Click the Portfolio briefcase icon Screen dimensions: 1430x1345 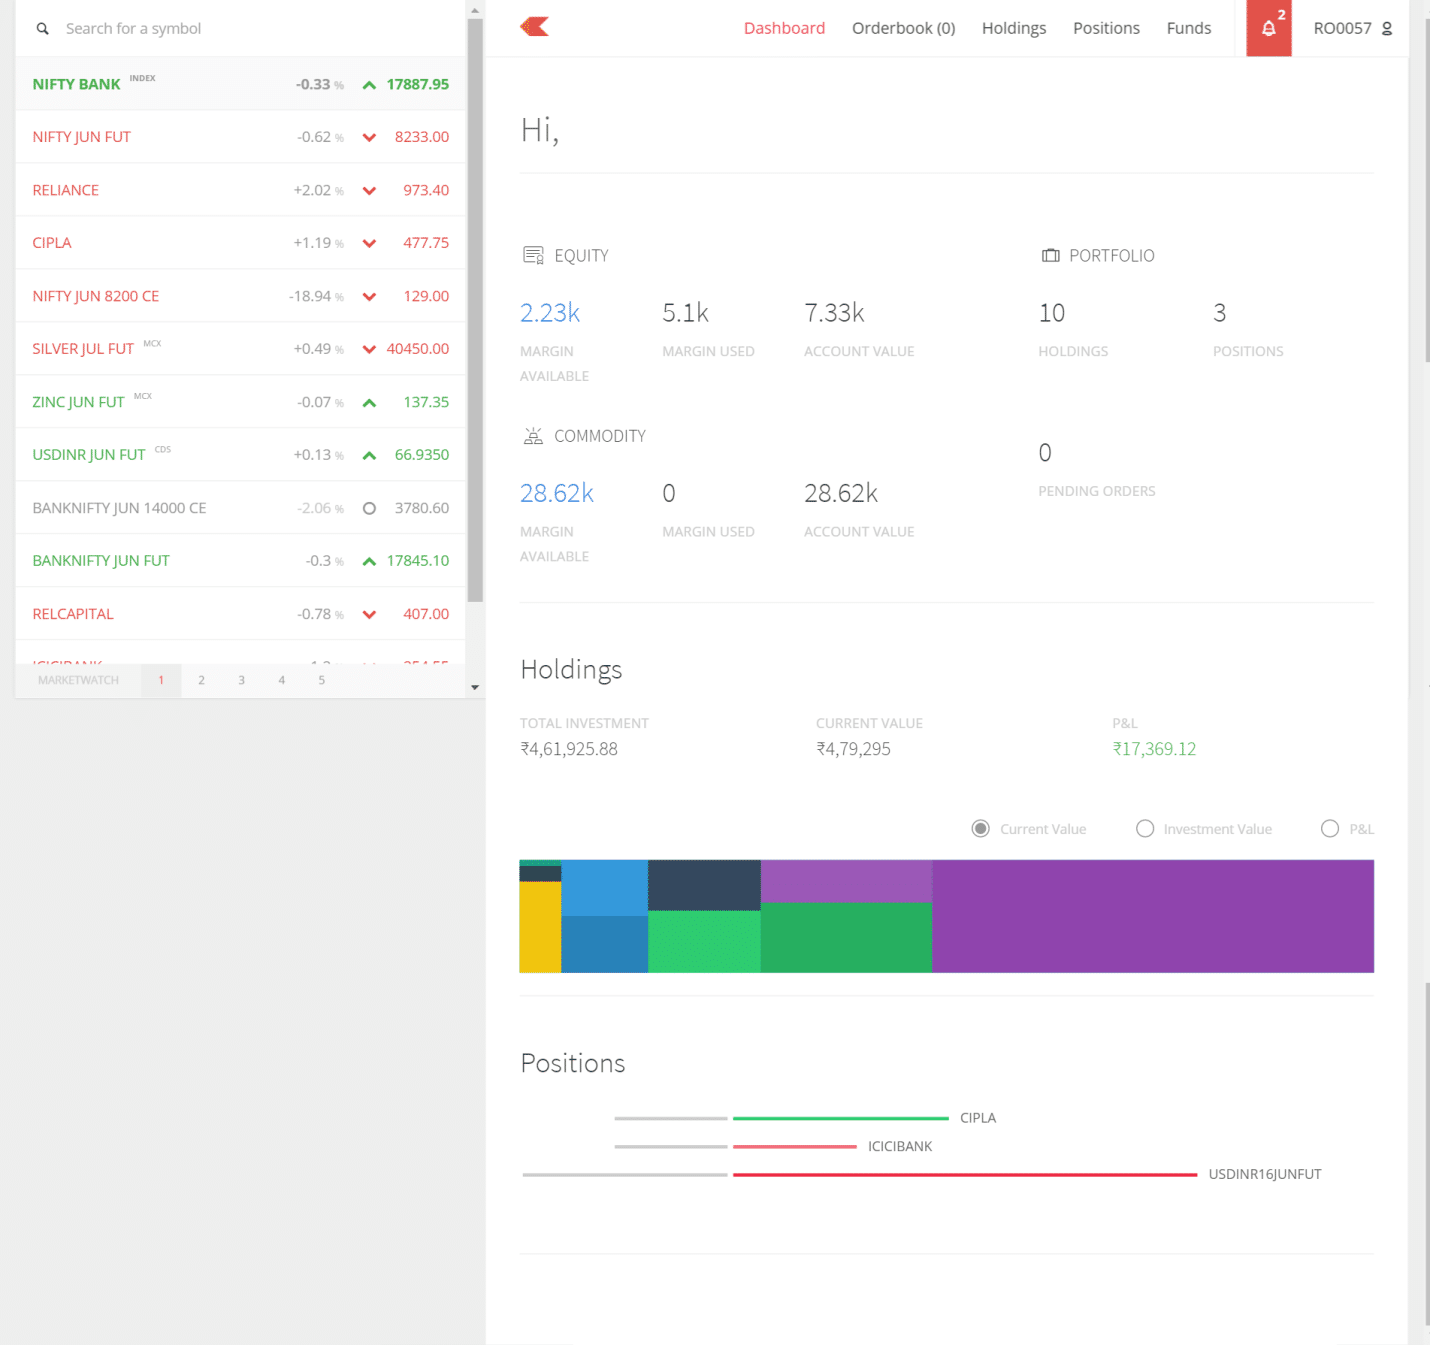(1050, 256)
